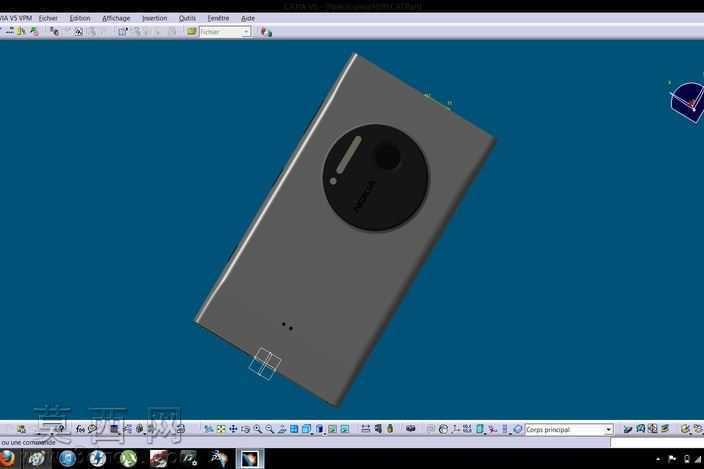
Task: Click the Zoom Out magnifier icon
Action: click(x=269, y=430)
